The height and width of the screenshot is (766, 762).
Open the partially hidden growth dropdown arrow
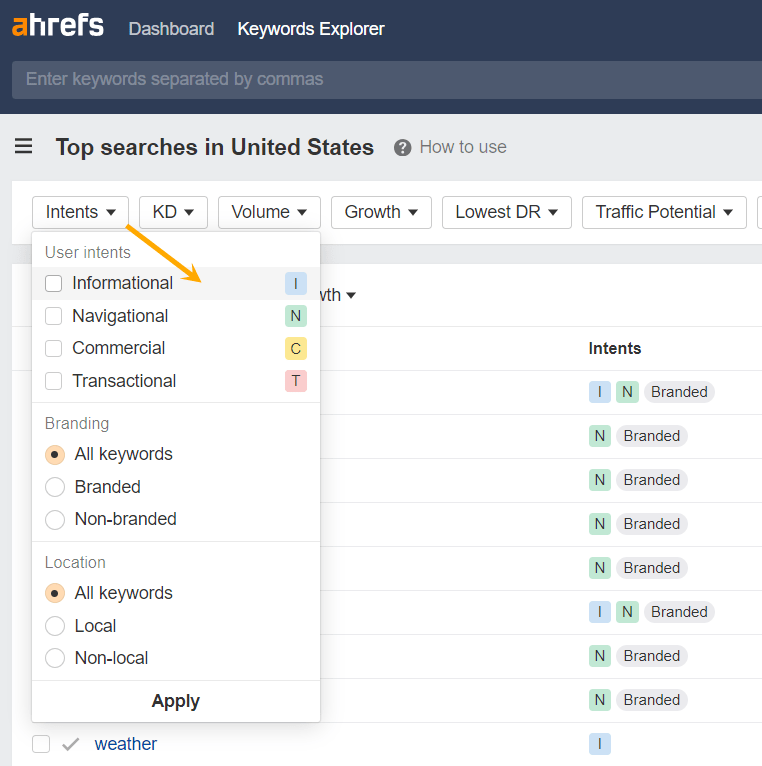point(351,296)
